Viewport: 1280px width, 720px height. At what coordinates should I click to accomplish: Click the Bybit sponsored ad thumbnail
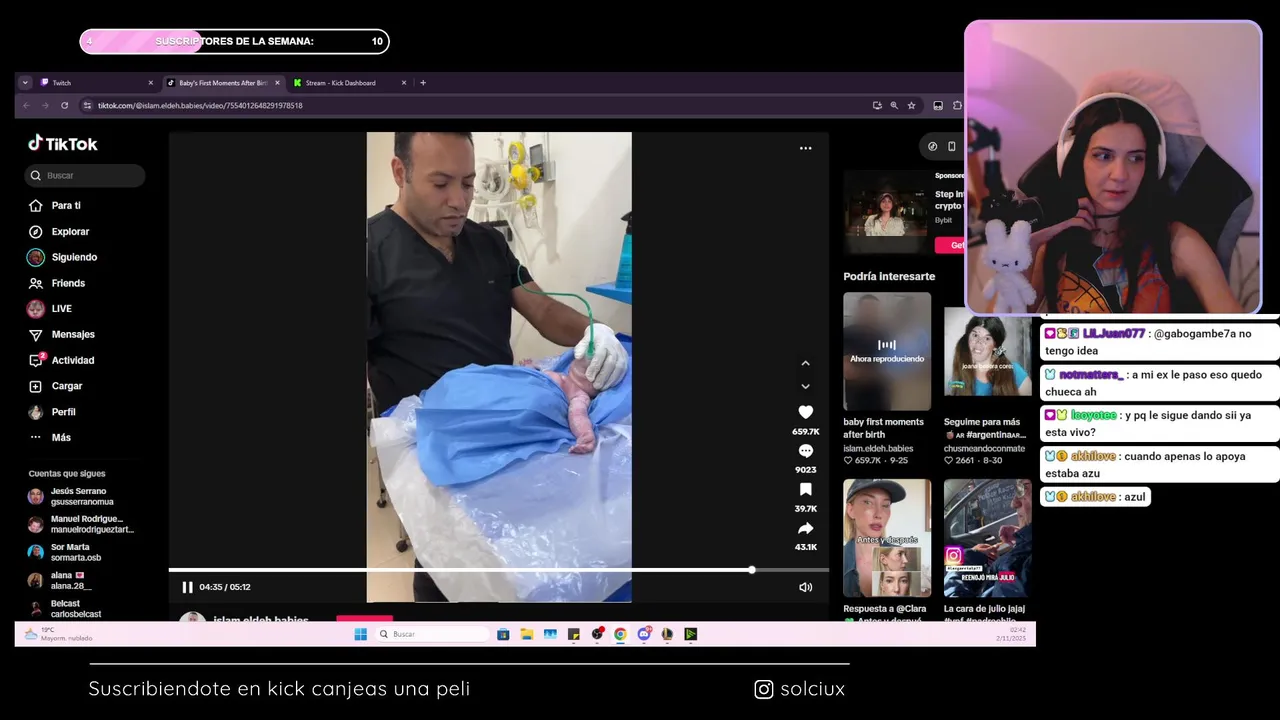(886, 212)
